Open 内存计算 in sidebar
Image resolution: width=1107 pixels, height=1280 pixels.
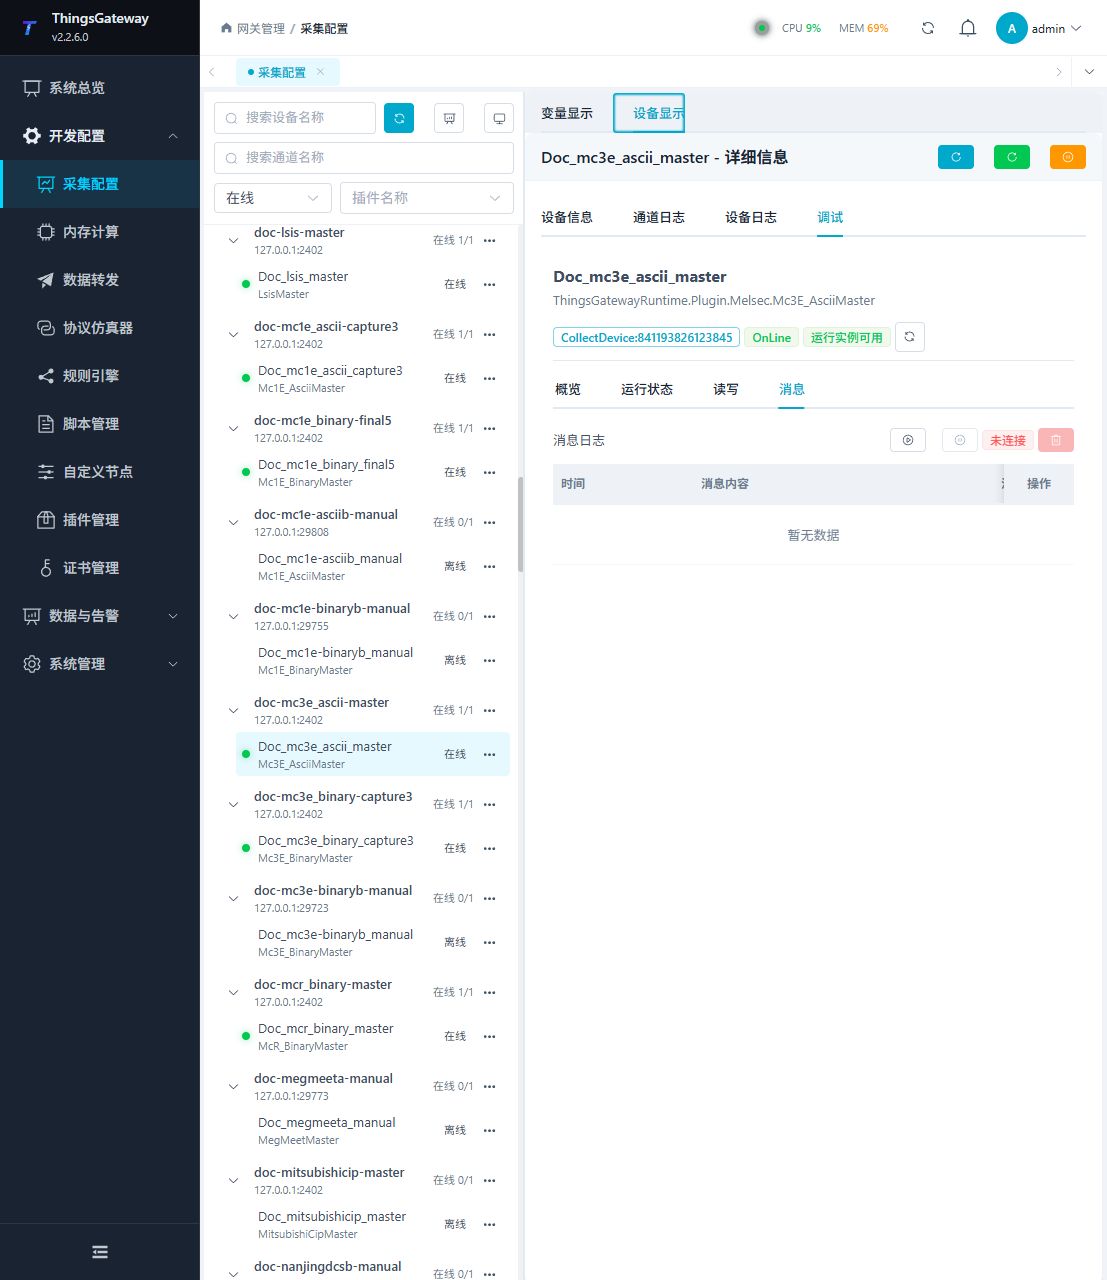[x=100, y=232]
